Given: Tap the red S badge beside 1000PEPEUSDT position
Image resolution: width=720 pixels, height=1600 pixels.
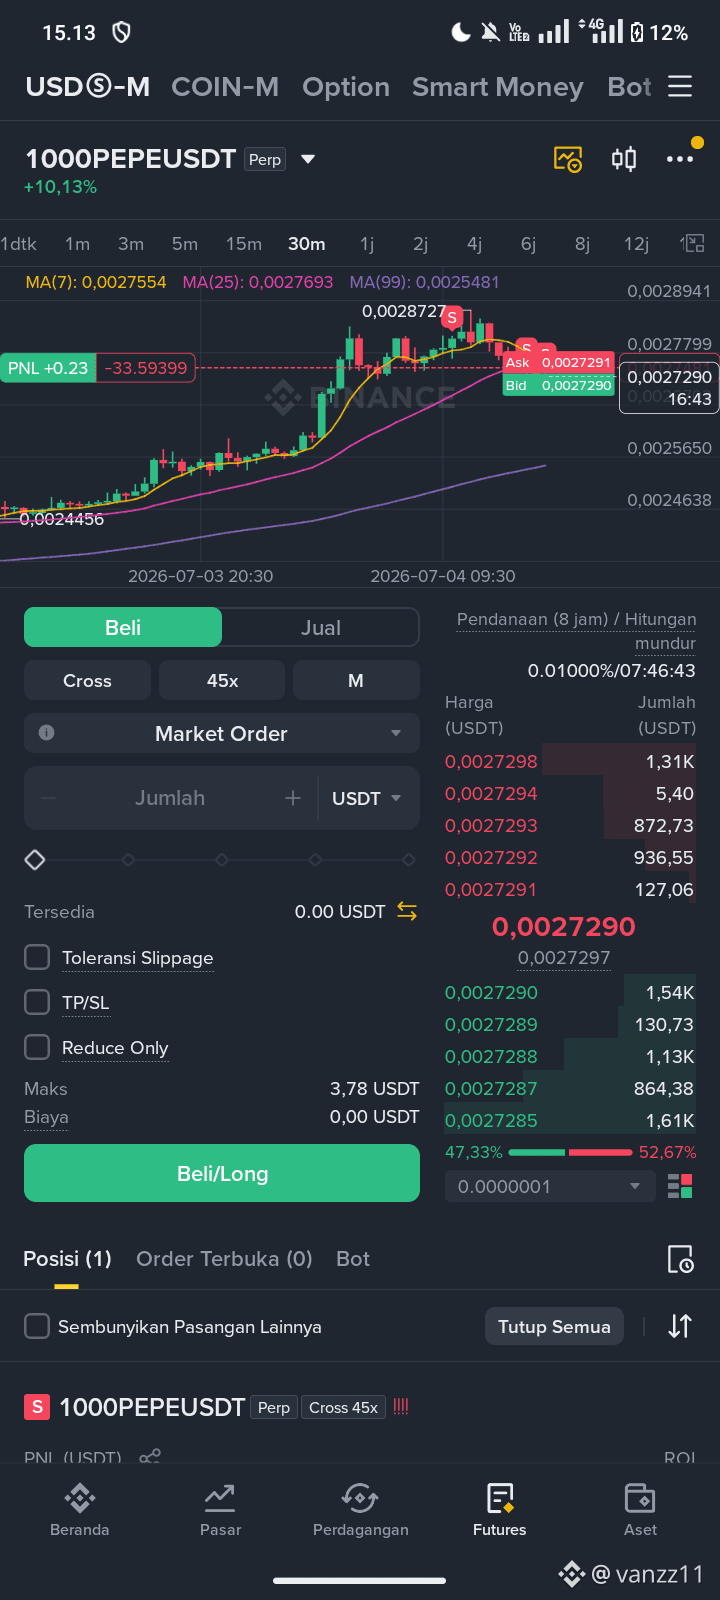Looking at the screenshot, I should 37,1407.
